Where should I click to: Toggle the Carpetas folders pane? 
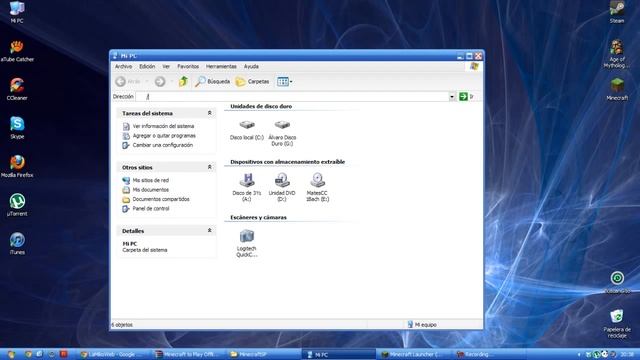tap(253, 81)
